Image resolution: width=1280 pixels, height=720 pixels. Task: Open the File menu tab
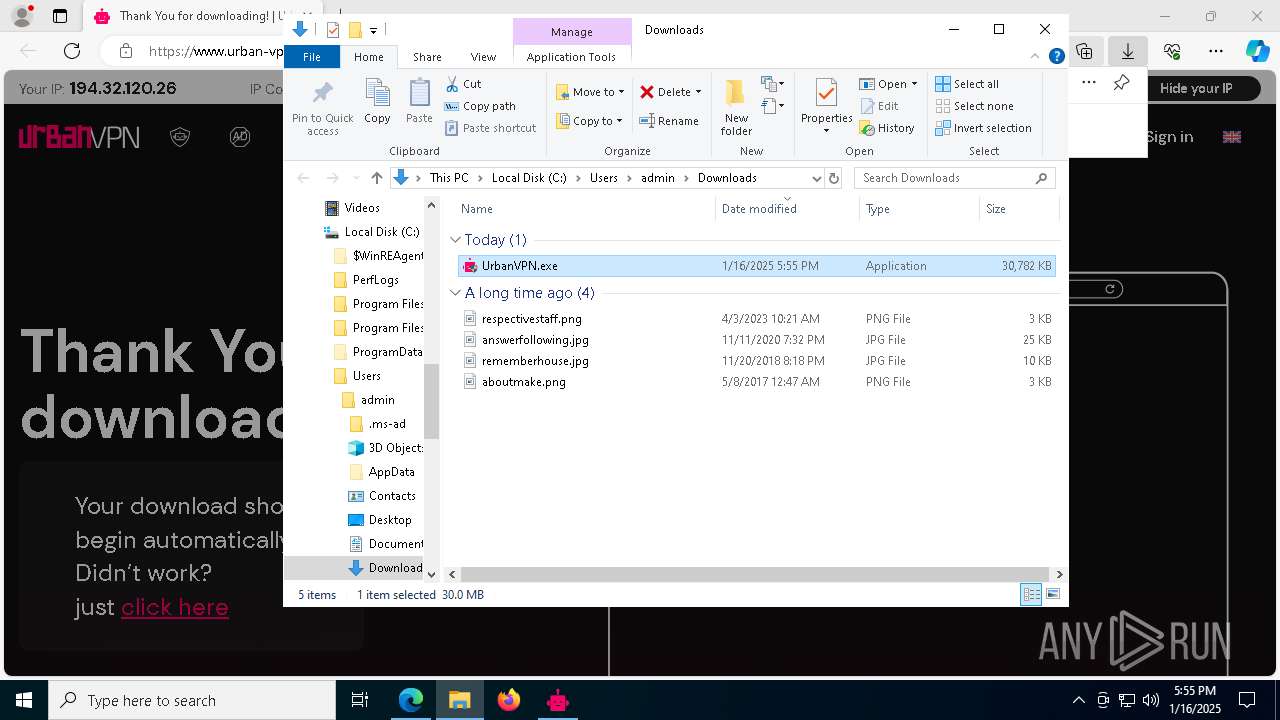tap(312, 57)
